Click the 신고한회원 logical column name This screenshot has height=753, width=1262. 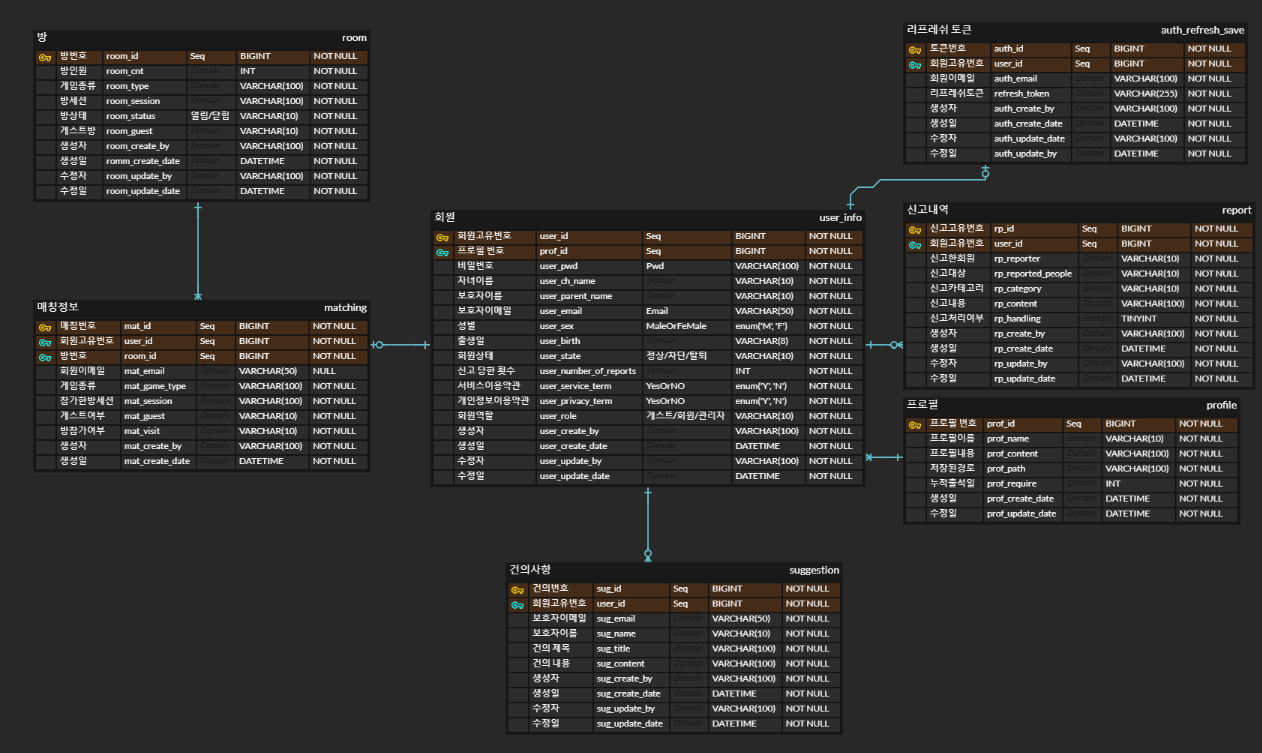point(952,258)
